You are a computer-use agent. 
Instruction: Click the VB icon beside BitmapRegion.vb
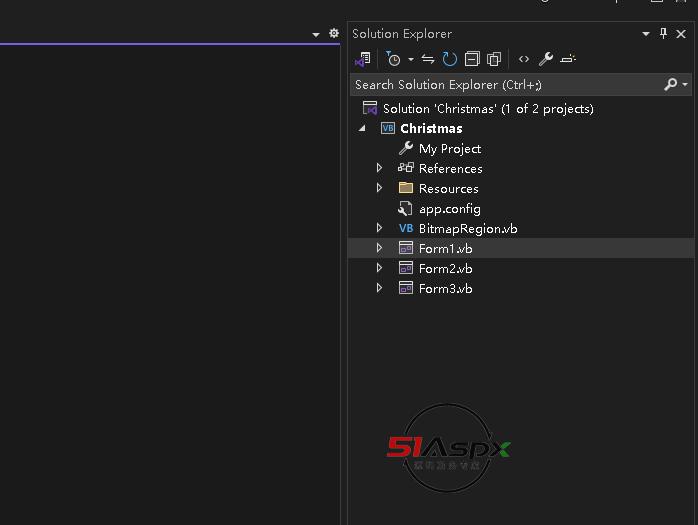[x=406, y=228]
